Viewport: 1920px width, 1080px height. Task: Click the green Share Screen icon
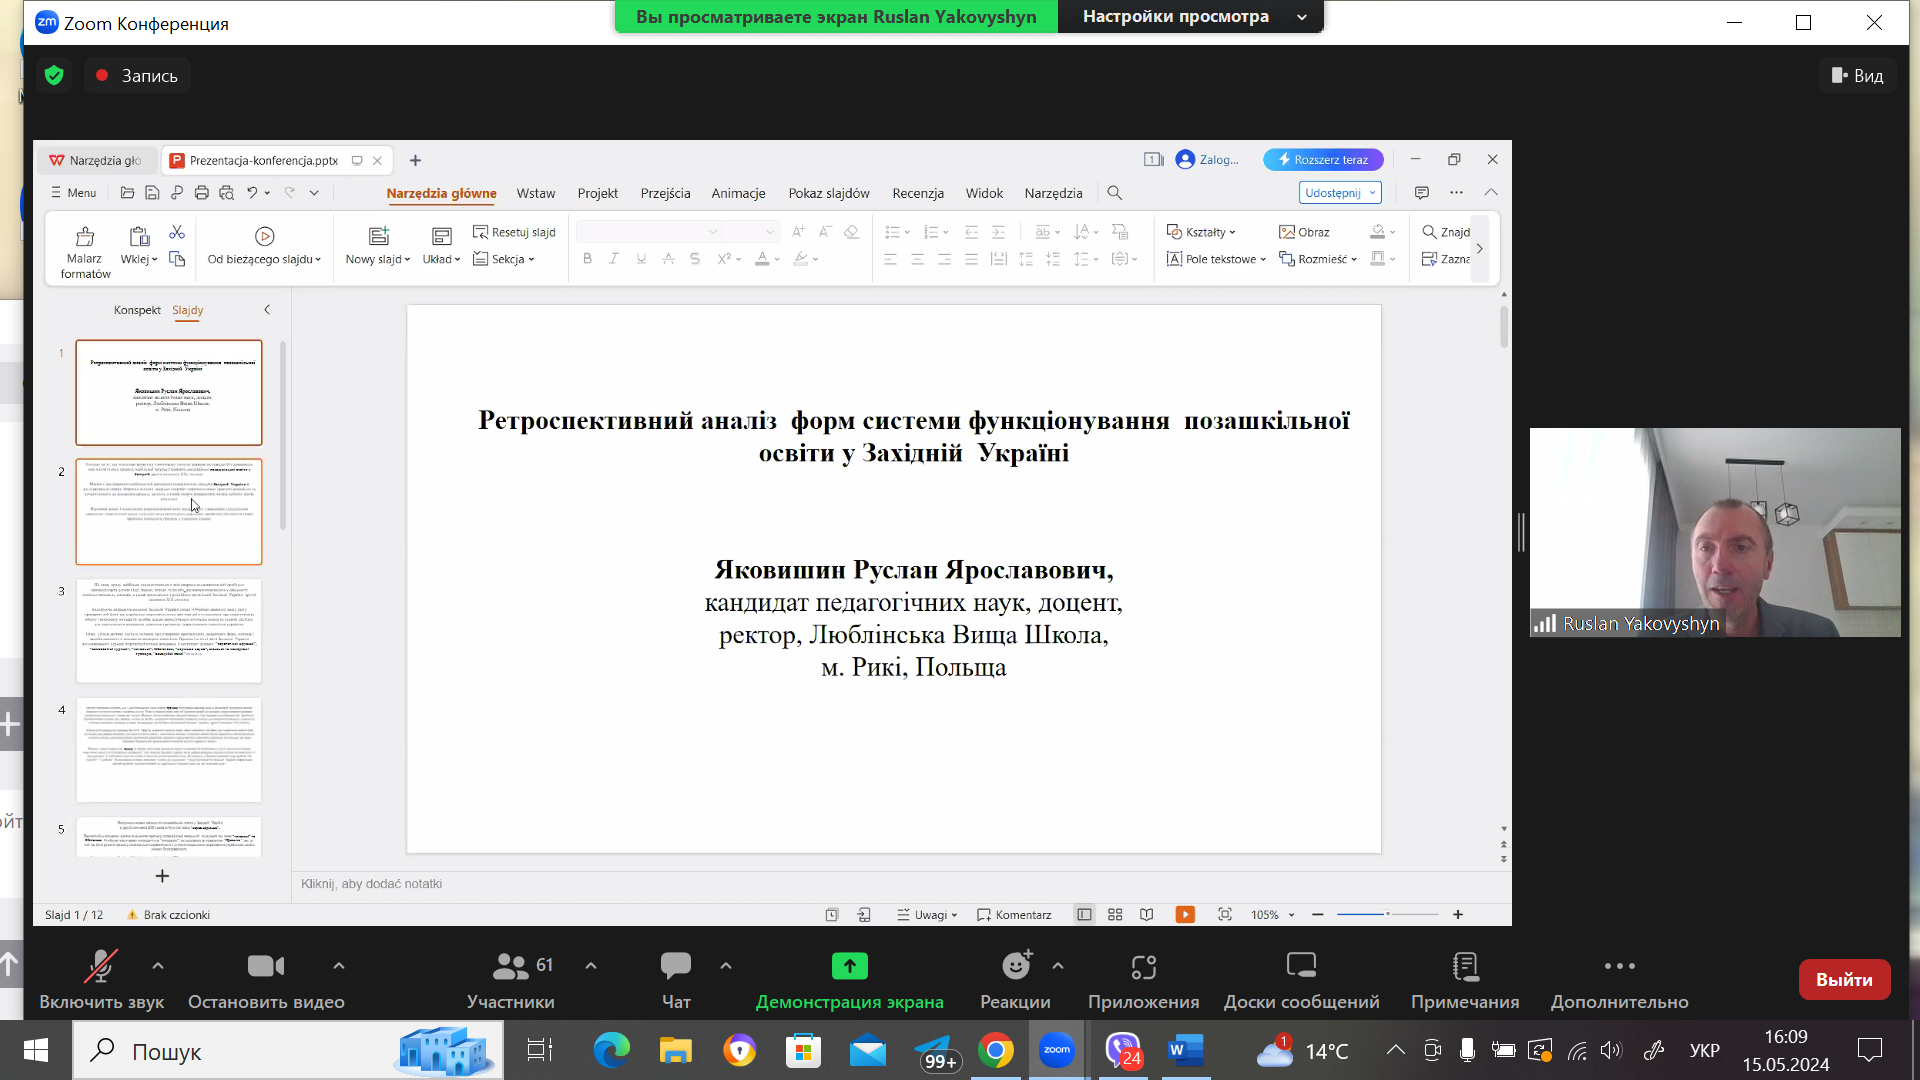point(849,966)
